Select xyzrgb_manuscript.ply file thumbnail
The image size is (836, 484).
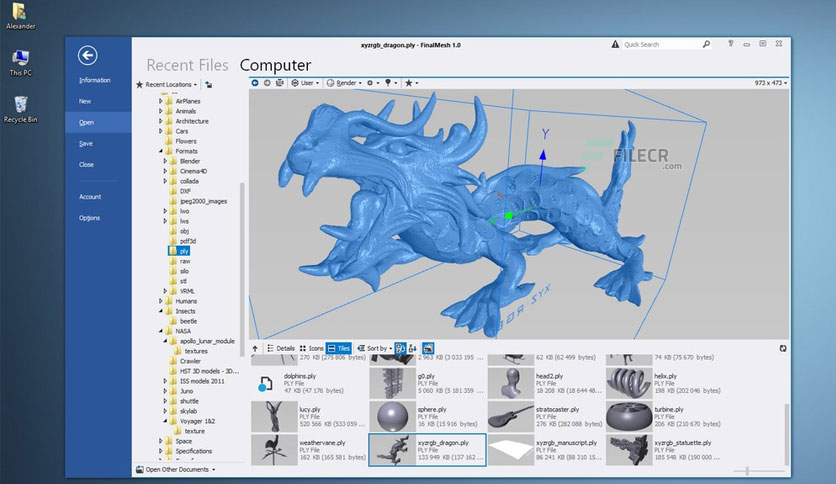point(511,450)
